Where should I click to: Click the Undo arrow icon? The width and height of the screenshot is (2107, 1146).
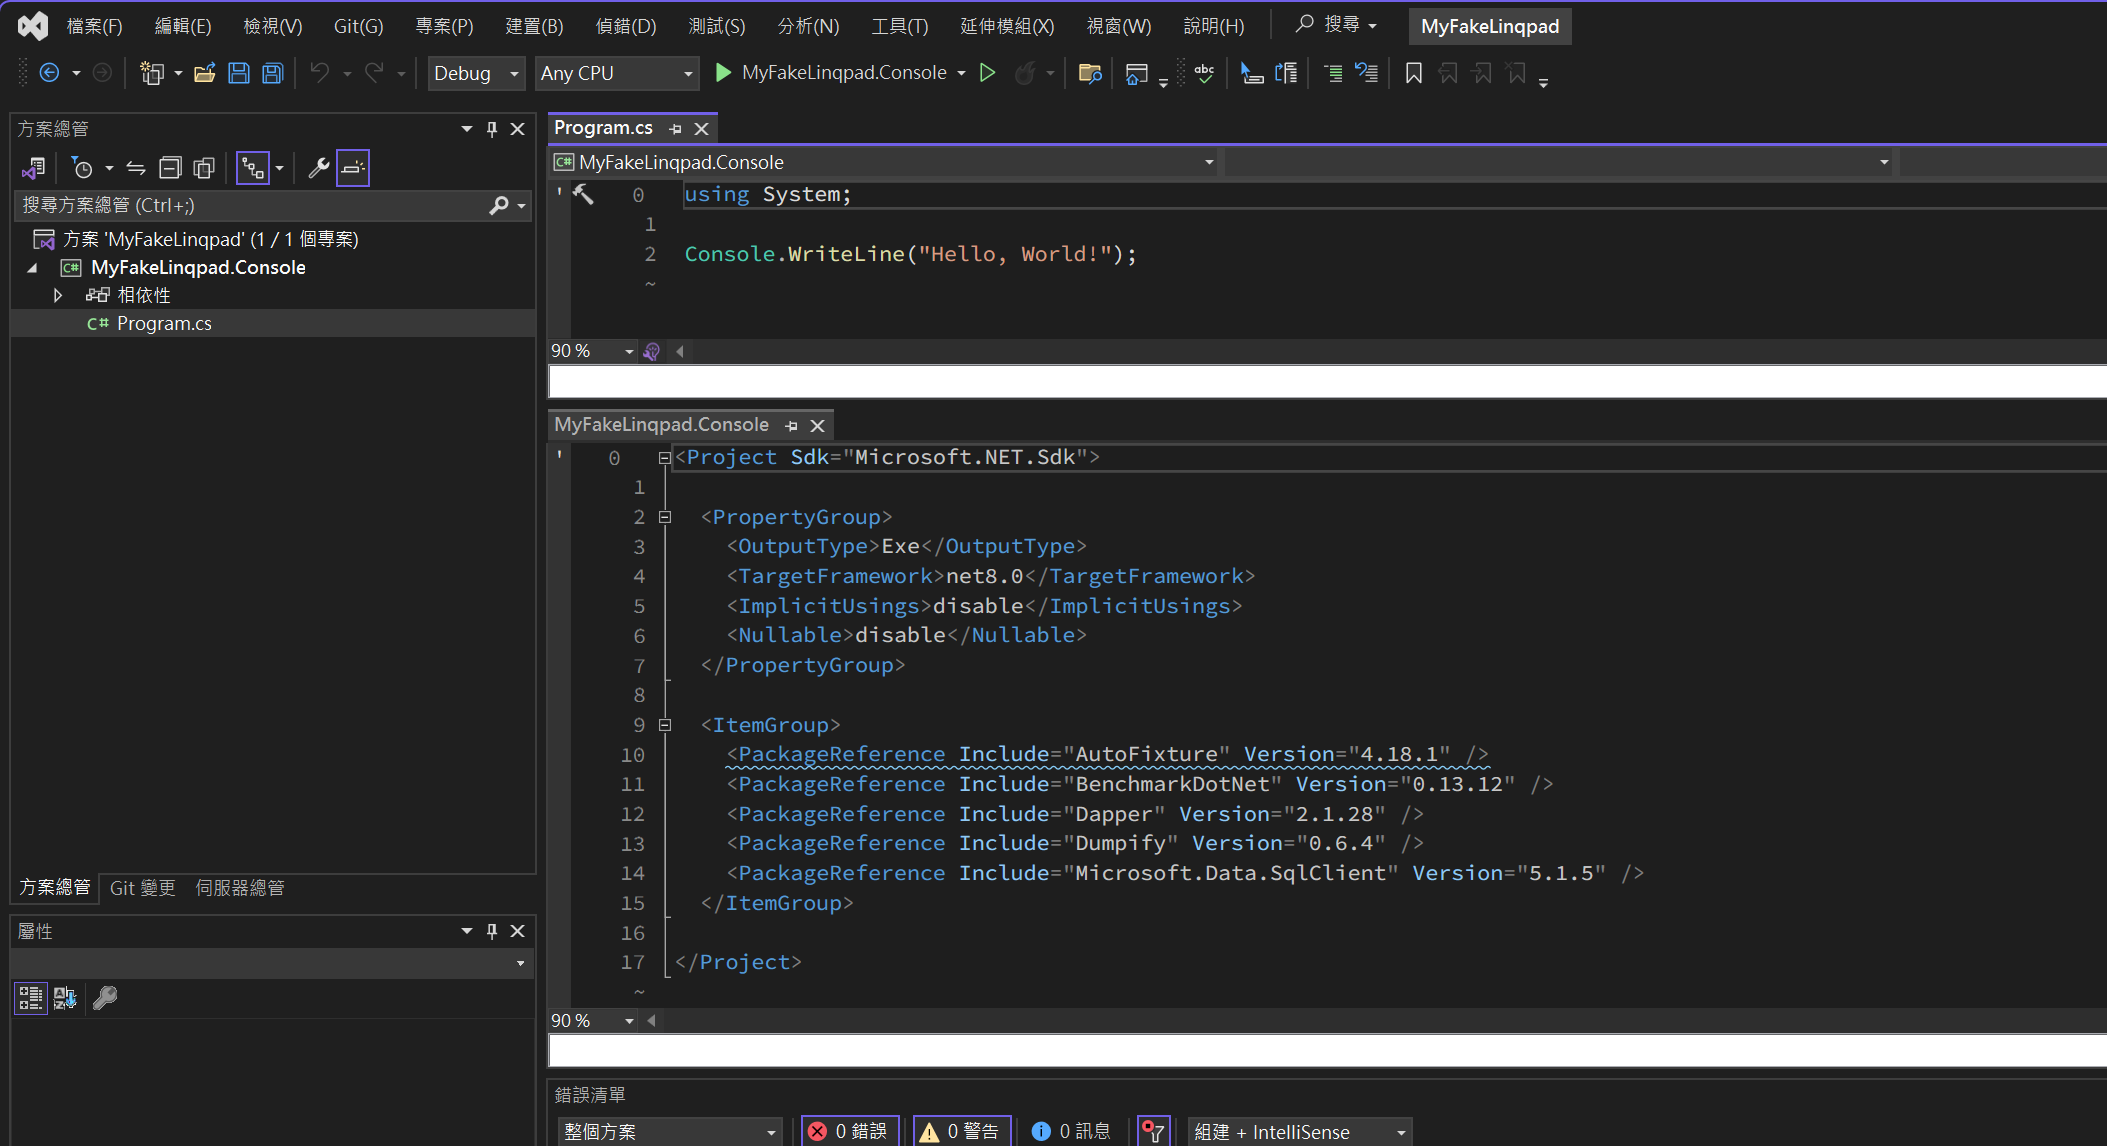point(319,73)
